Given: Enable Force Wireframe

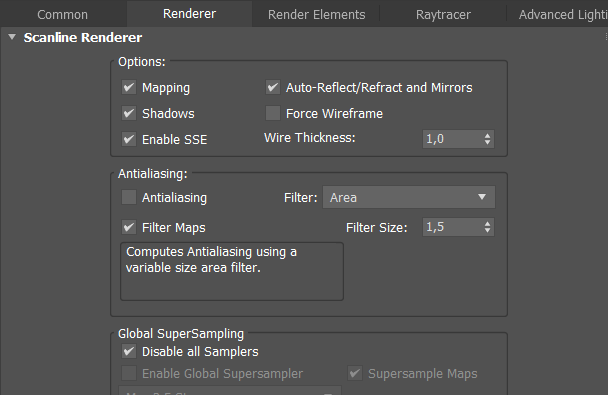Looking at the screenshot, I should 273,113.
